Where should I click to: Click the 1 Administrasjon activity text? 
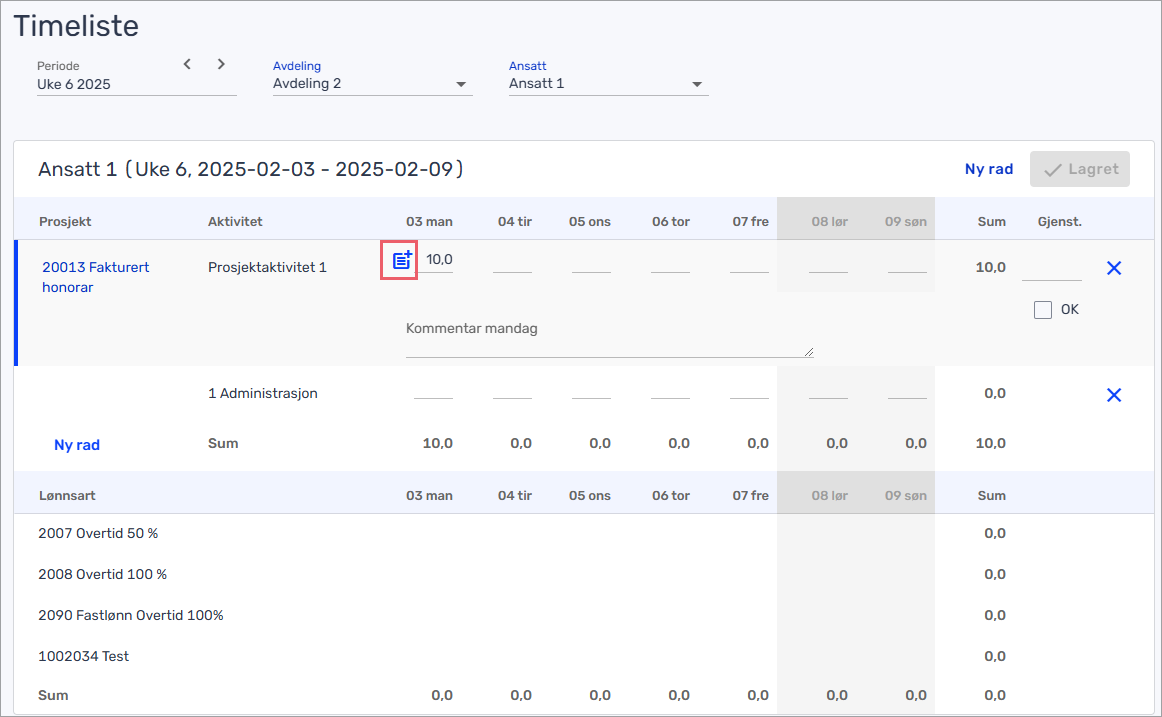point(263,393)
